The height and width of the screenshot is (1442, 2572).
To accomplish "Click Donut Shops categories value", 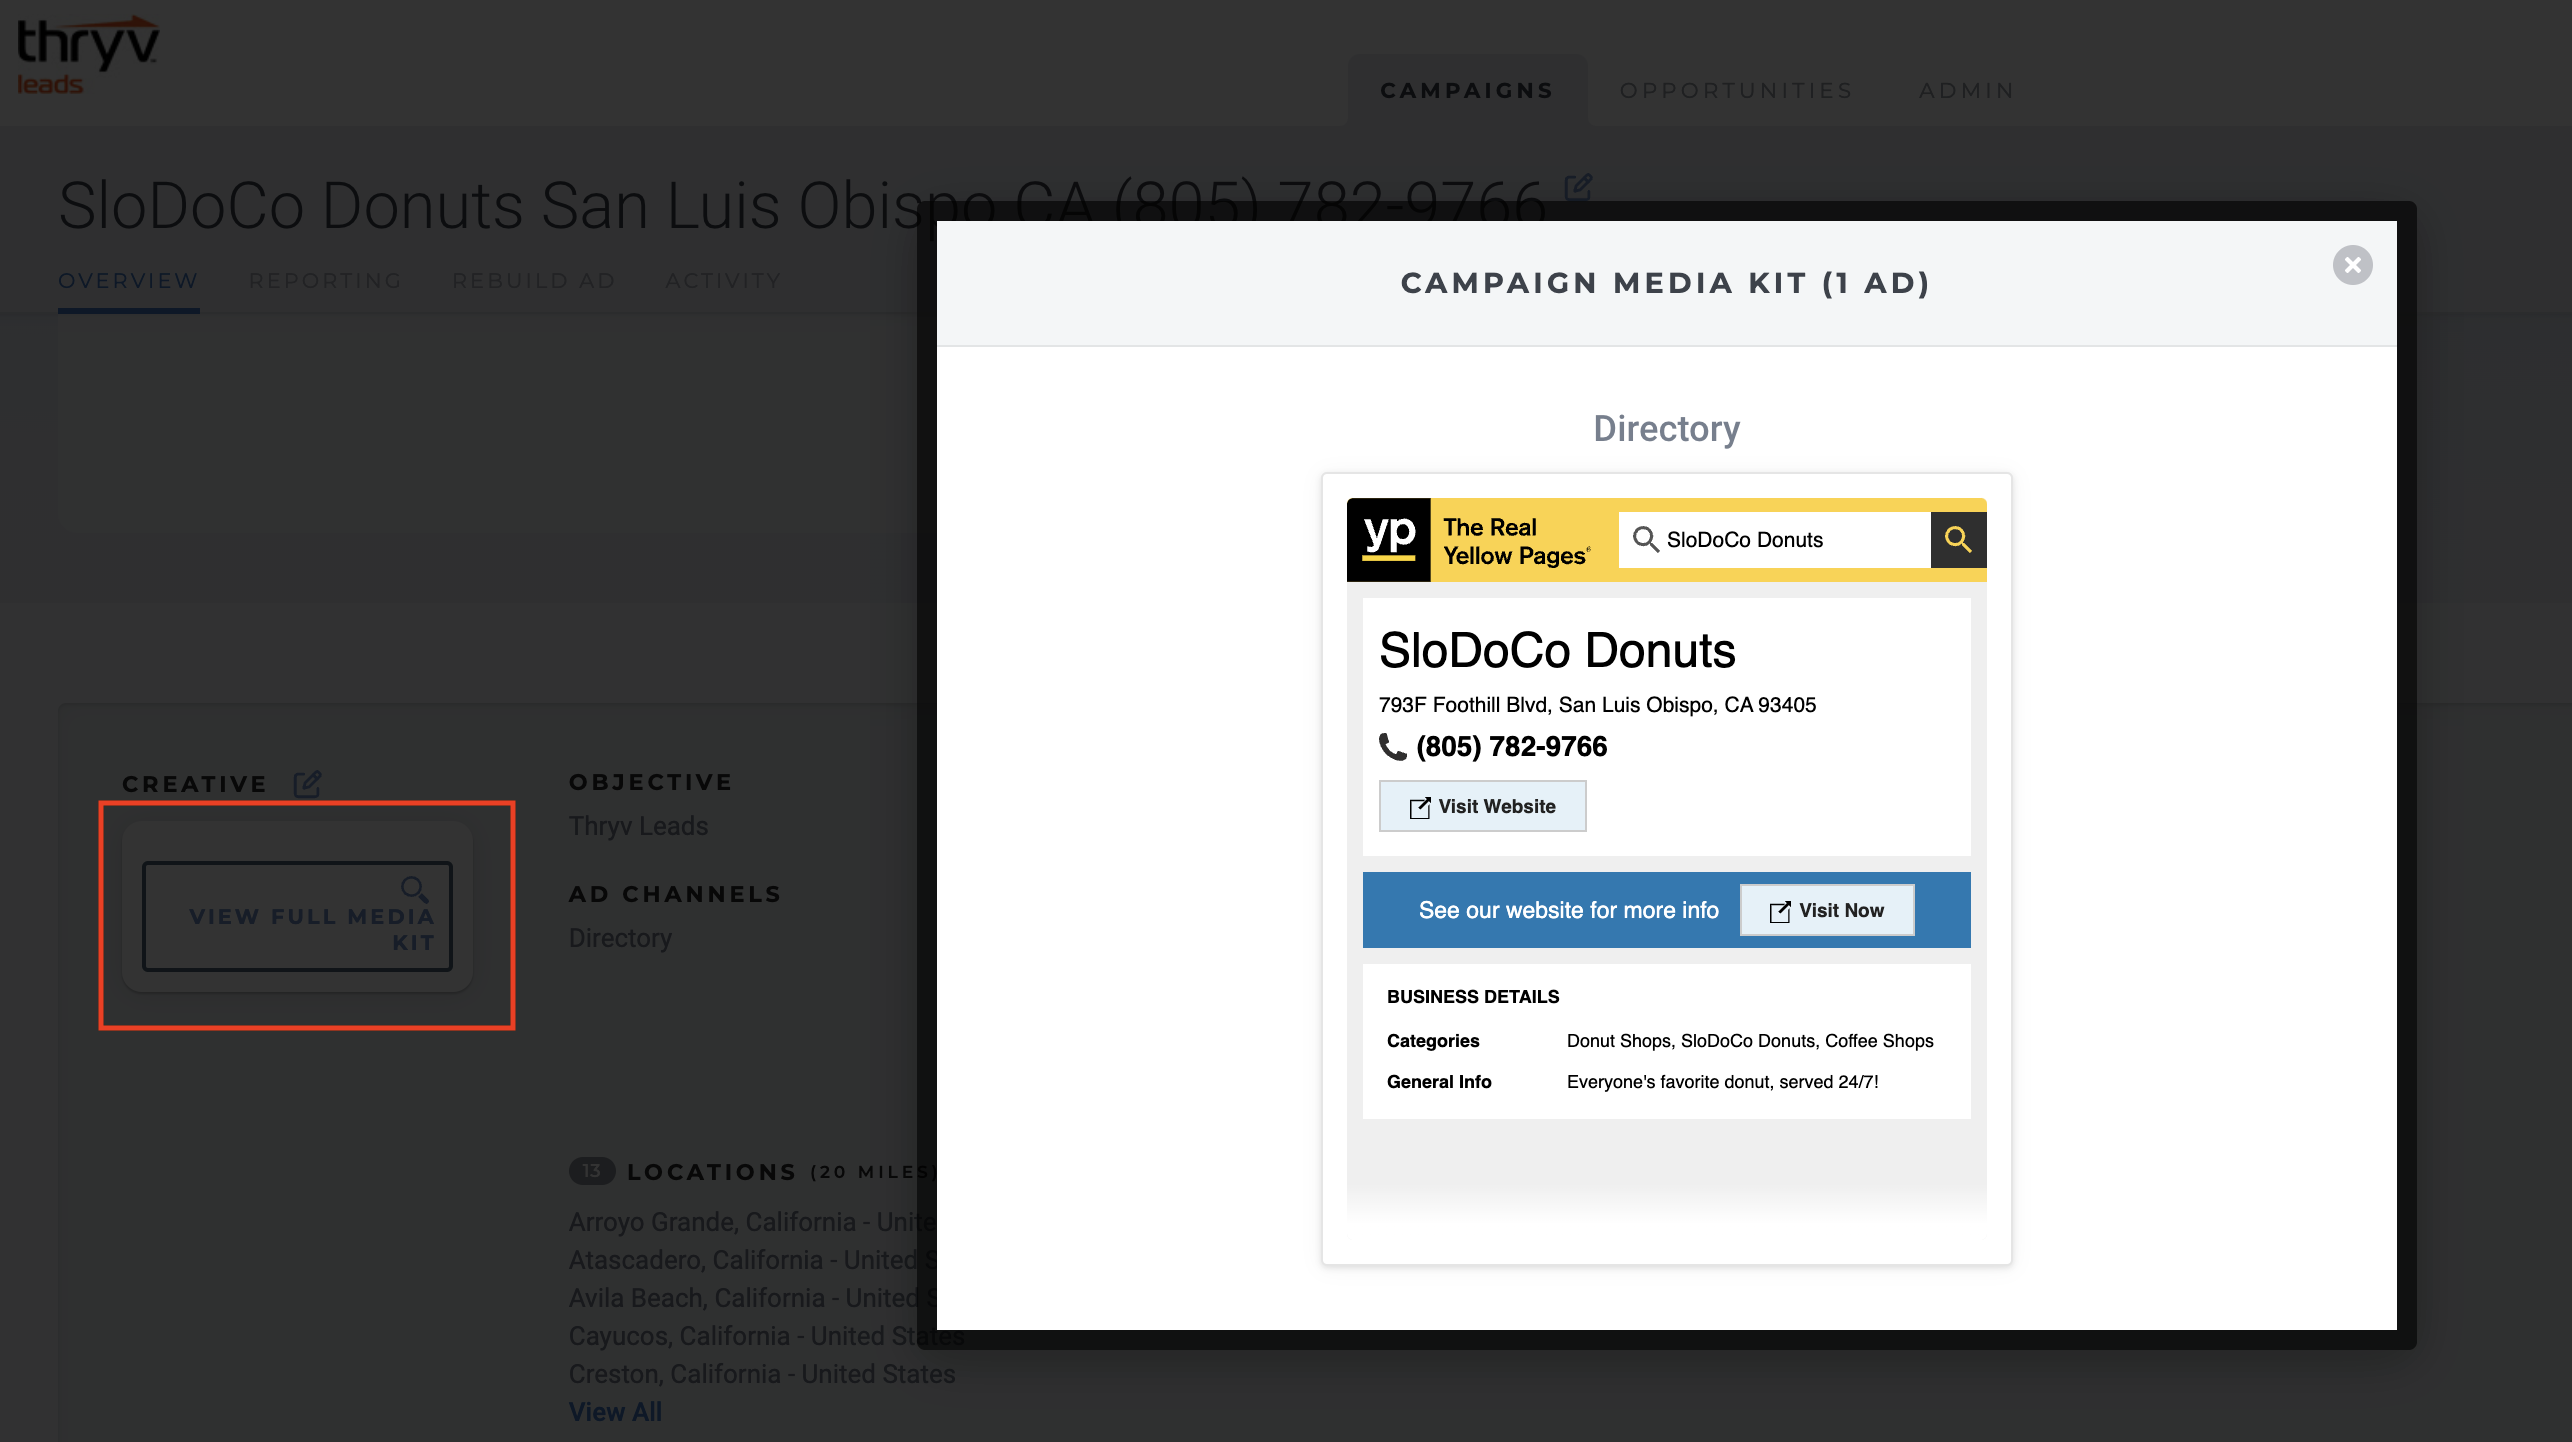I will [x=1750, y=1041].
